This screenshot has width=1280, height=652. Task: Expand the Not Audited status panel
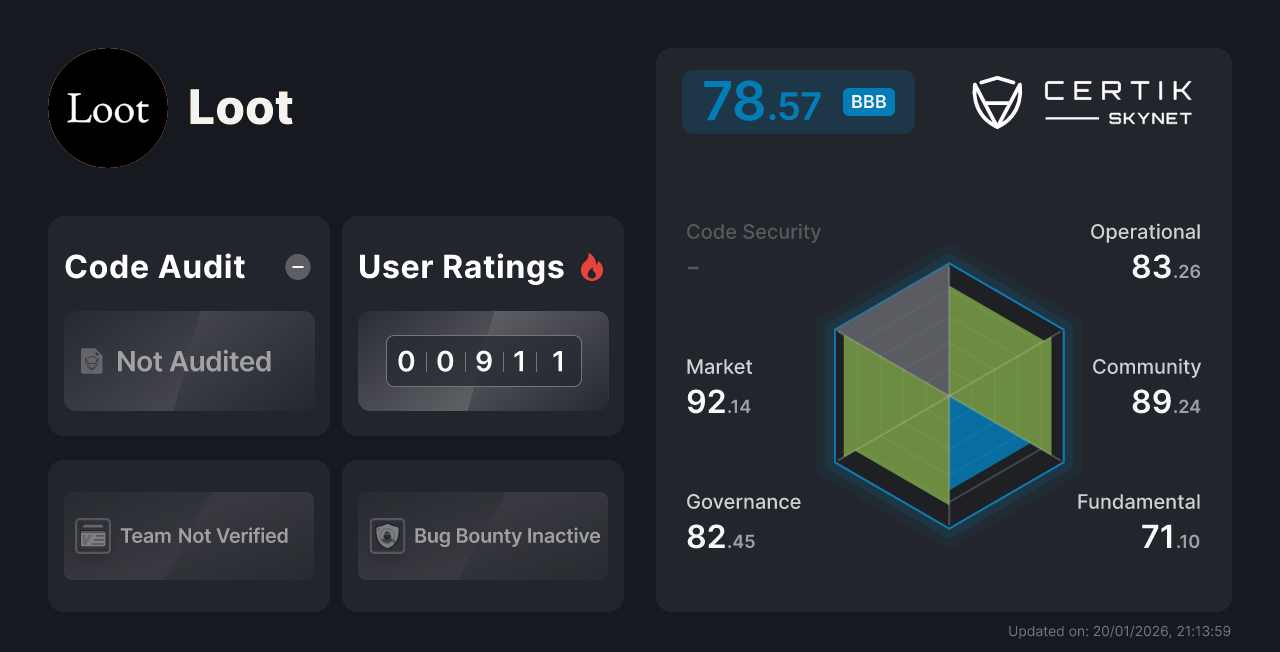coord(189,361)
